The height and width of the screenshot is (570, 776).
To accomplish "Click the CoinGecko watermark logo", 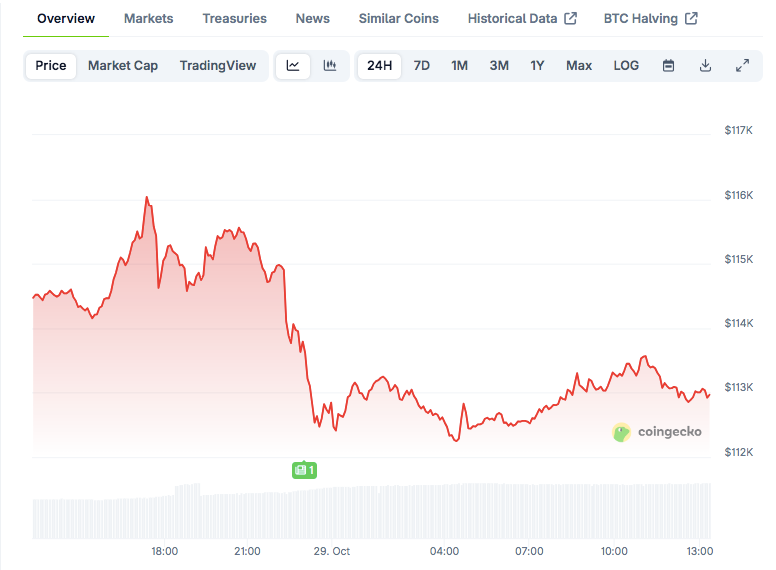I will click(x=657, y=432).
